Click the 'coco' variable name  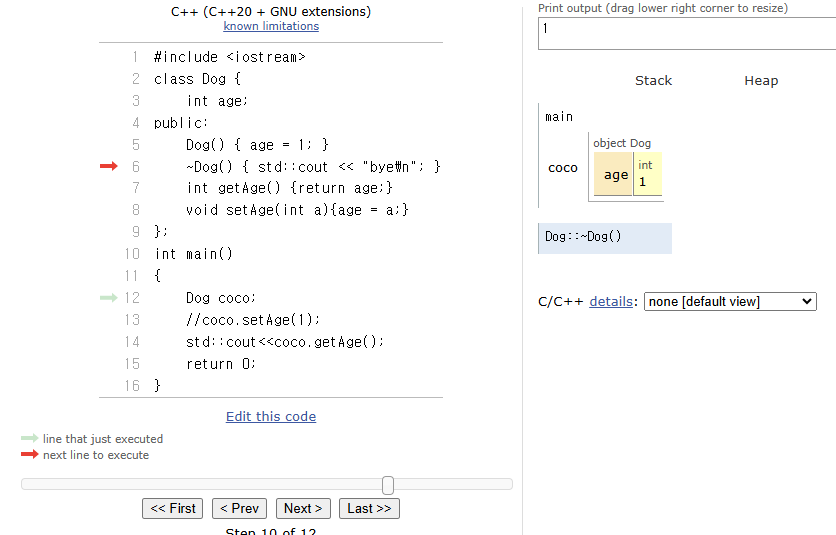(563, 167)
